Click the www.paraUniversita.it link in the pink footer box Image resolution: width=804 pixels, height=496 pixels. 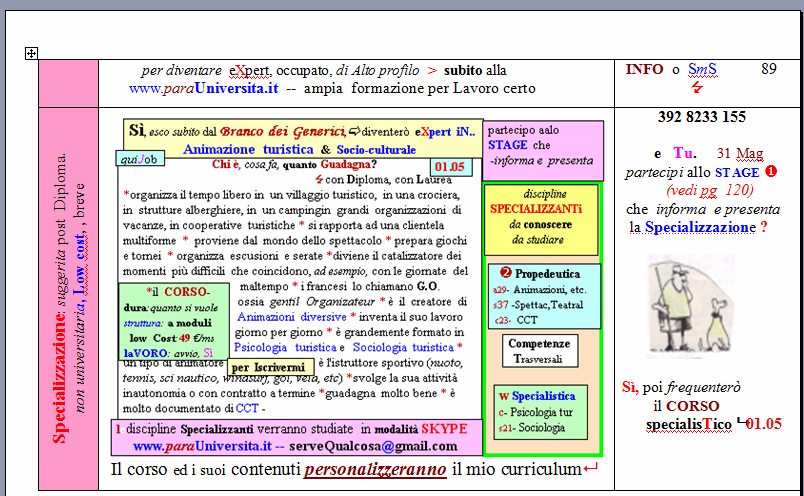click(x=202, y=446)
